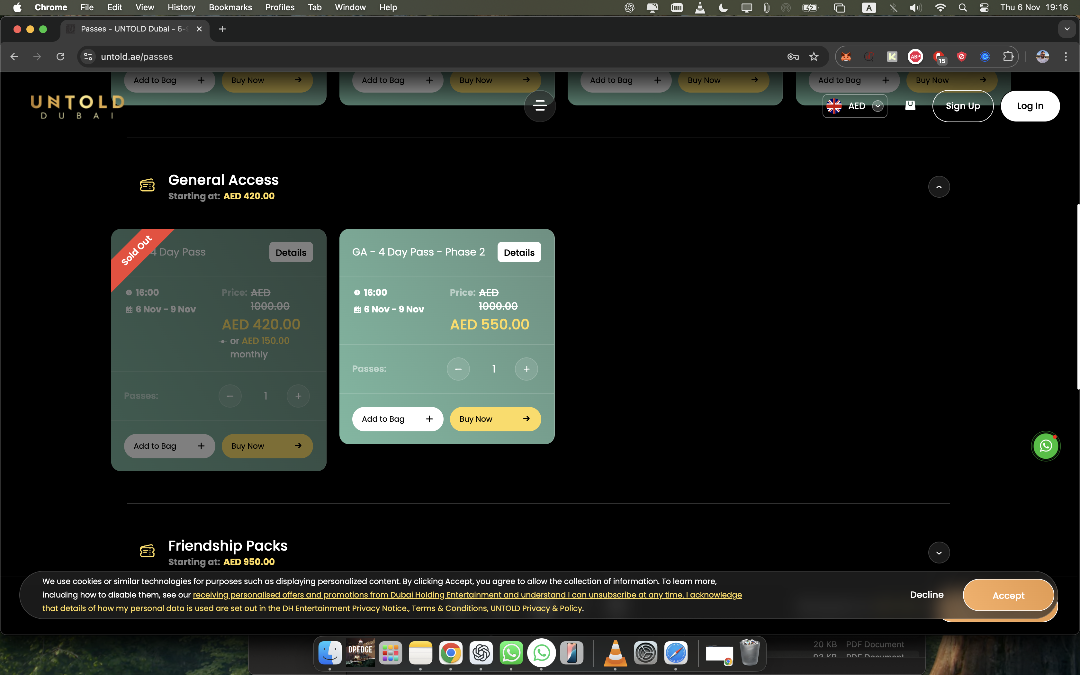View Details of GA Phase 2 pass
The height and width of the screenshot is (675, 1080).
[519, 253]
